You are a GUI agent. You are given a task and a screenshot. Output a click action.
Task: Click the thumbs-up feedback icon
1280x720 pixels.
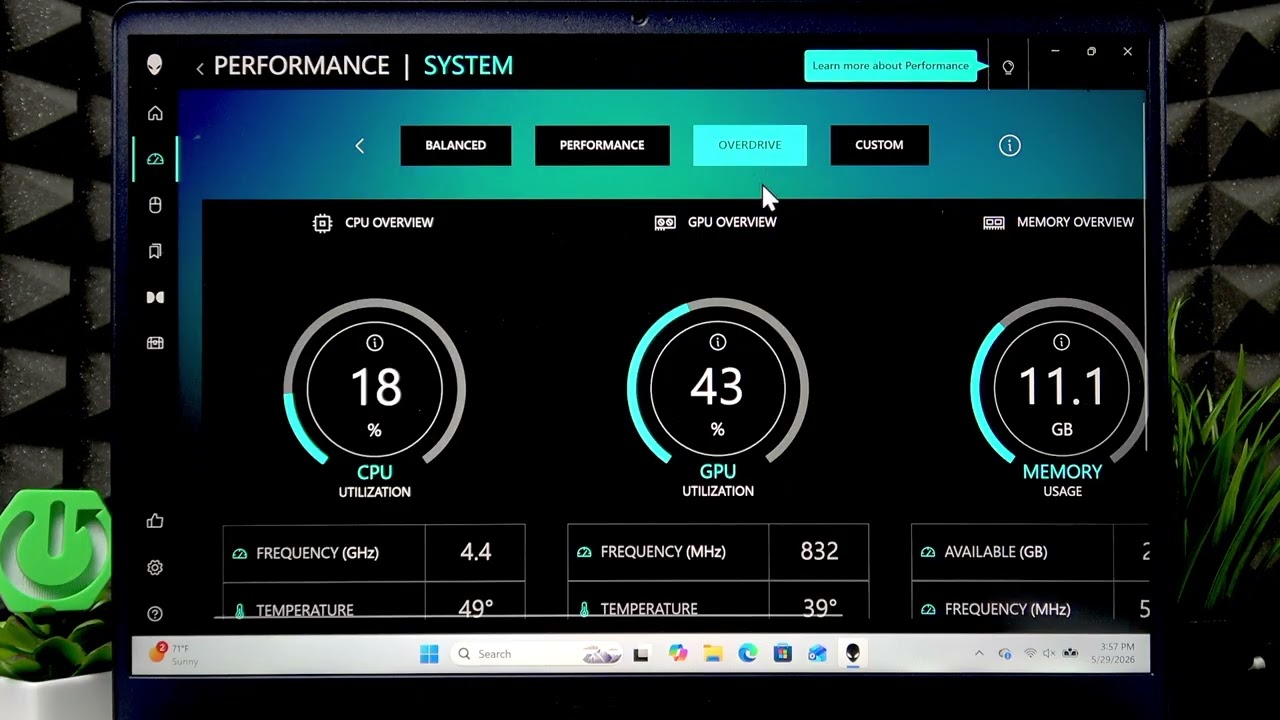point(155,521)
